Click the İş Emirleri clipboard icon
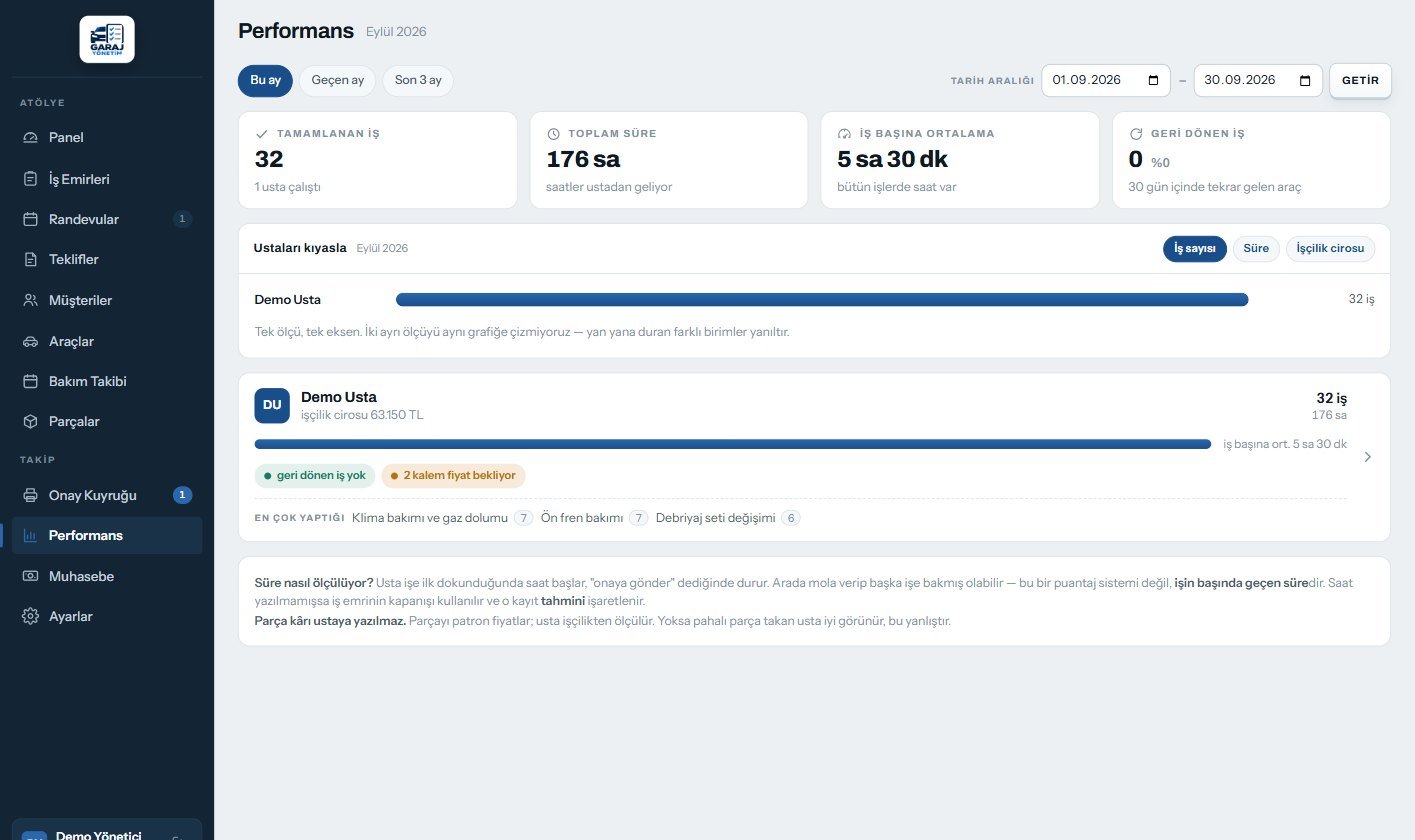The image size is (1415, 840). [30, 179]
